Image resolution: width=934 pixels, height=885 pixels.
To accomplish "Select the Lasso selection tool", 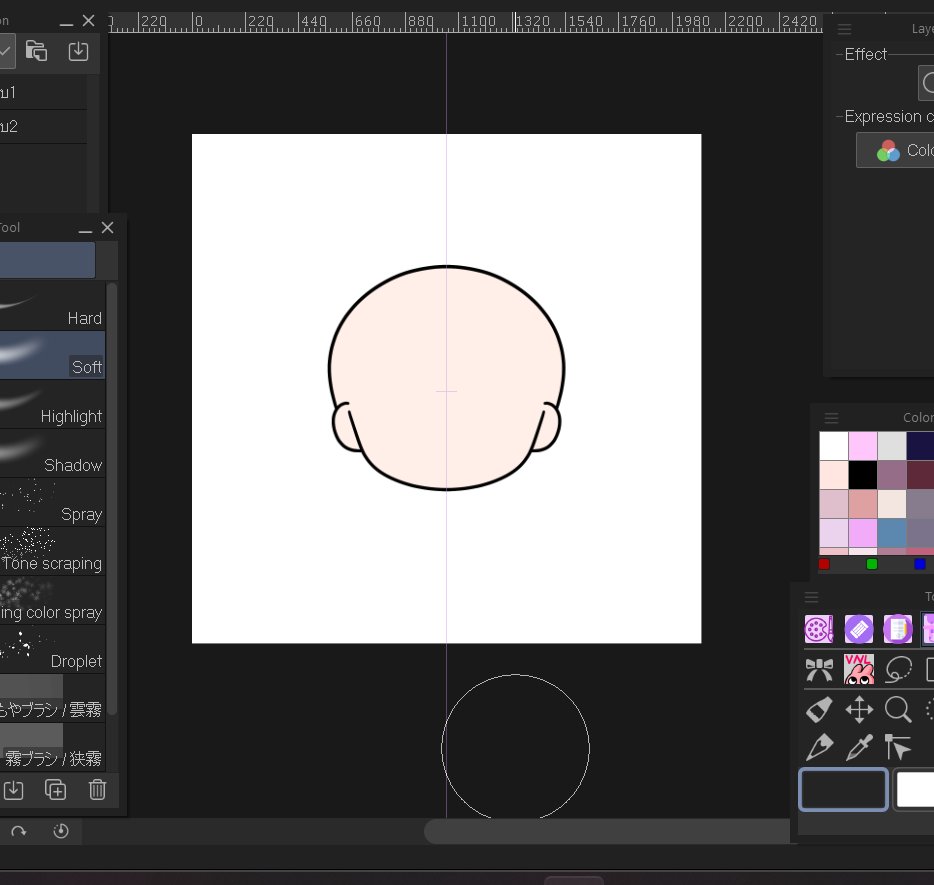I will (898, 669).
